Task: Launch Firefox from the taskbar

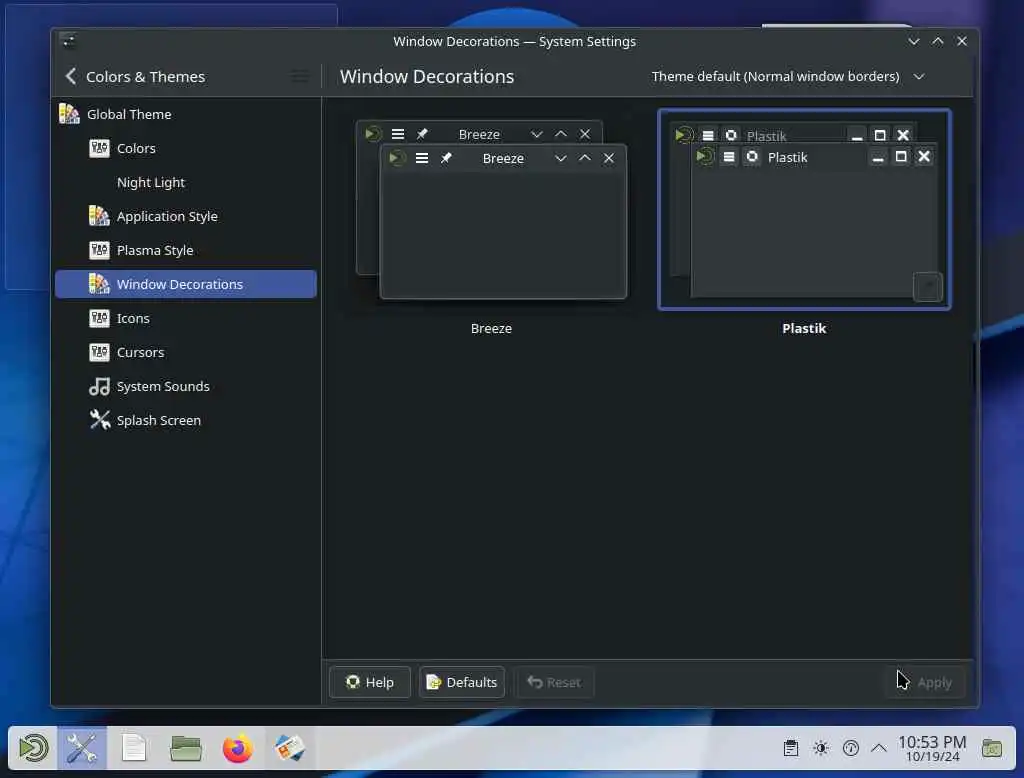Action: [x=238, y=748]
